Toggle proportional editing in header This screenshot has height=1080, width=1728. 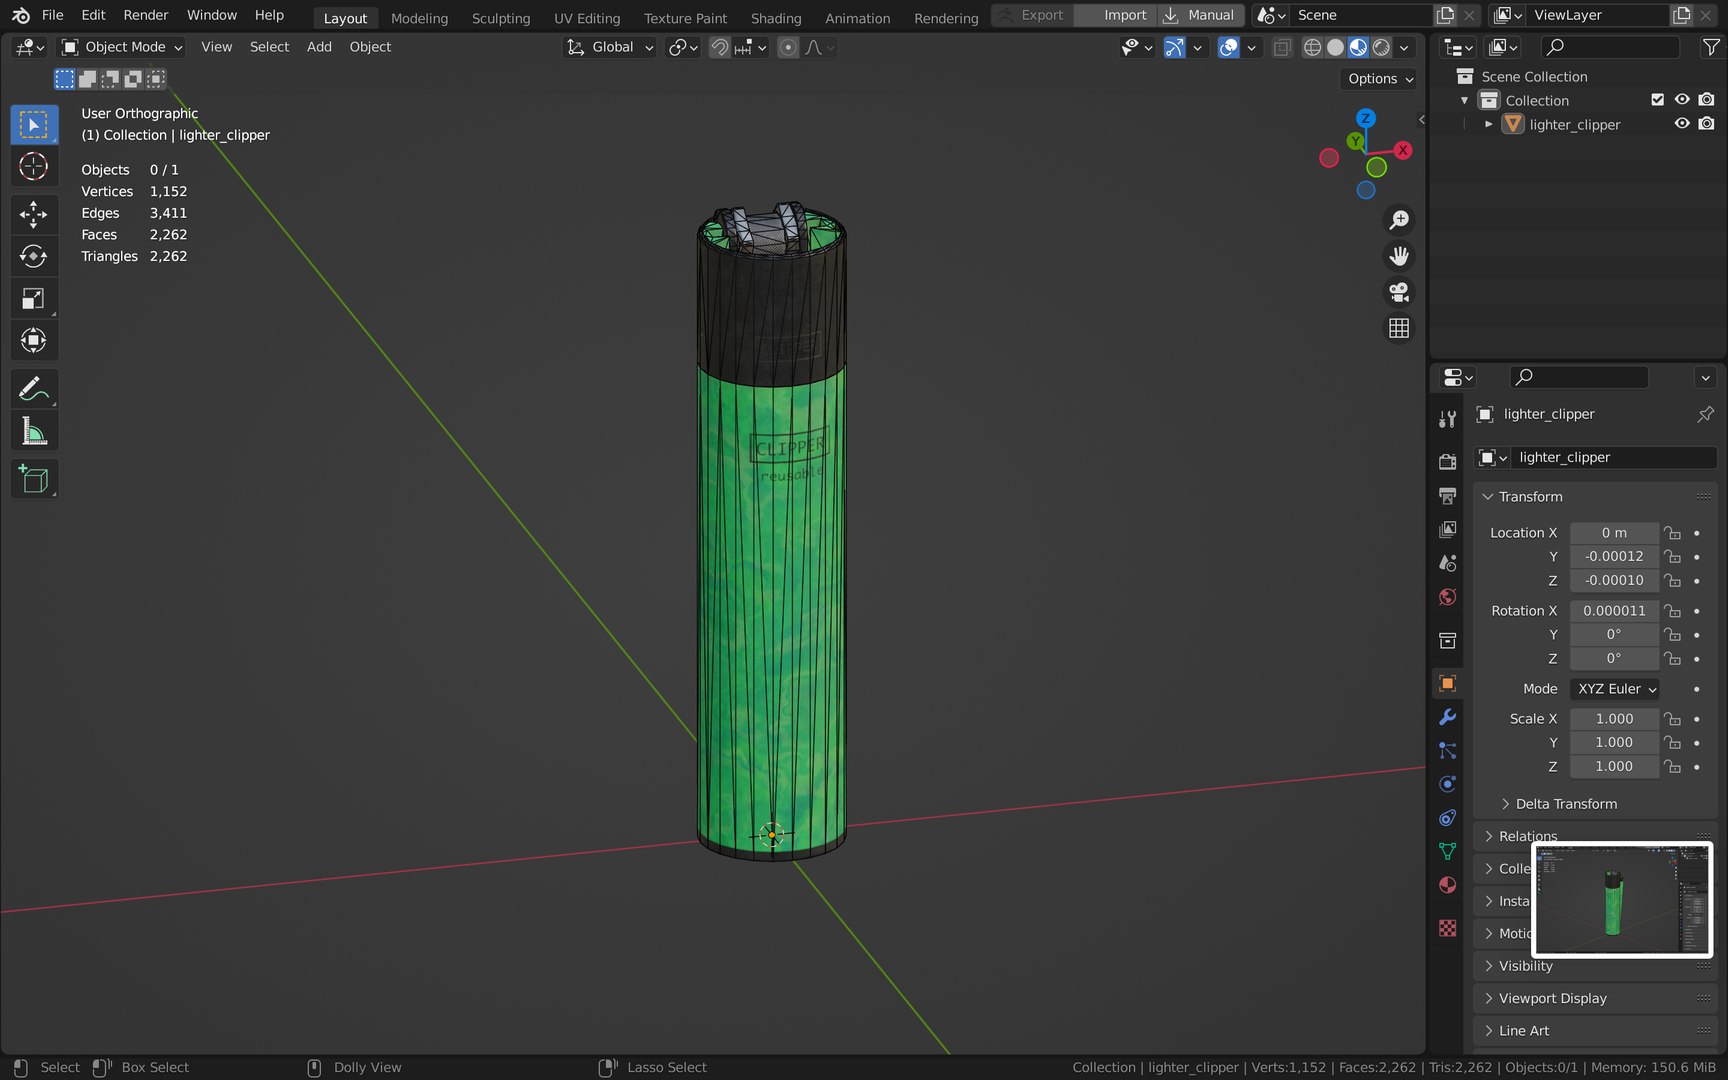pos(788,47)
